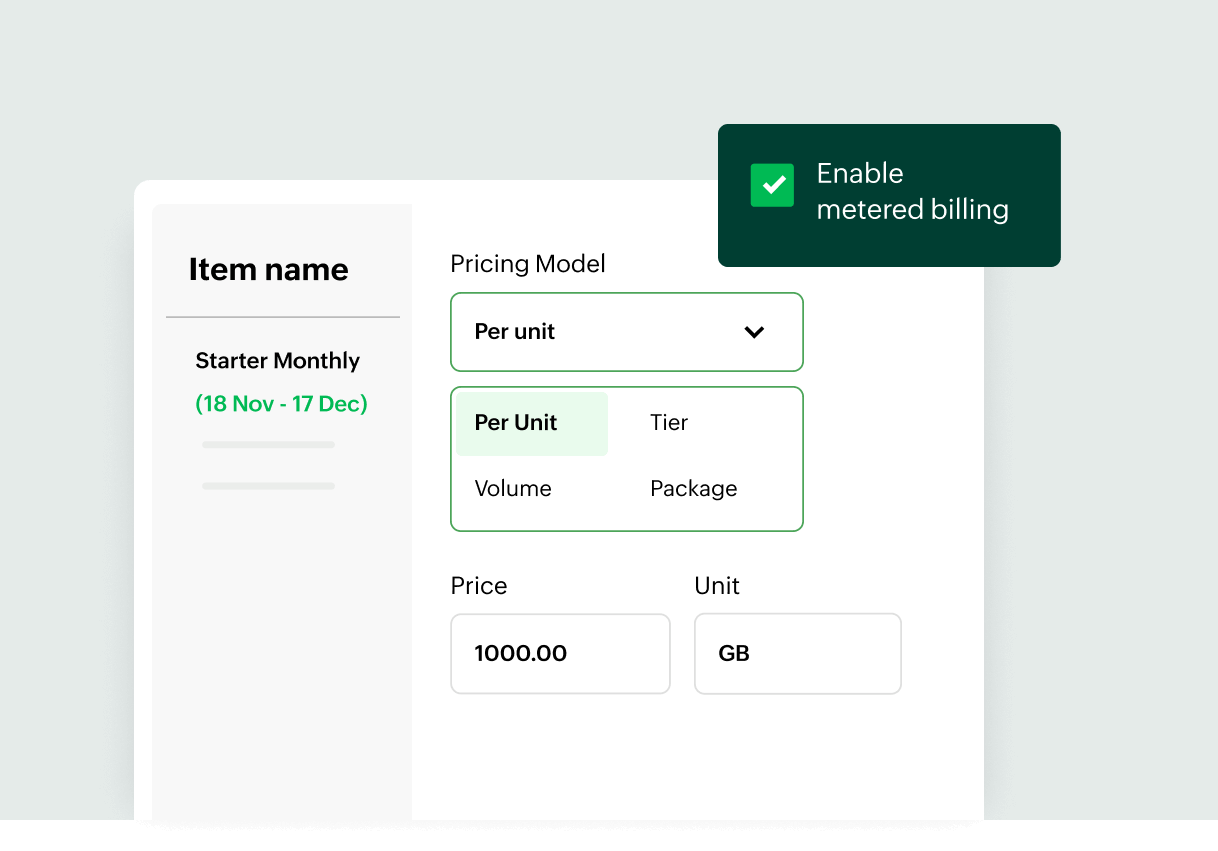The image size is (1218, 851).
Task: Click the Price input field
Action: point(560,653)
